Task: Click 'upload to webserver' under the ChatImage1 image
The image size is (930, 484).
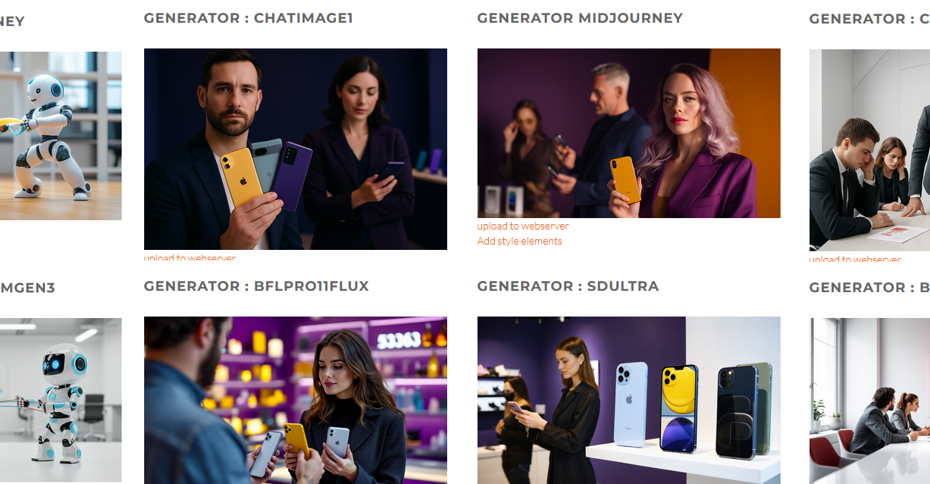Action: click(189, 258)
